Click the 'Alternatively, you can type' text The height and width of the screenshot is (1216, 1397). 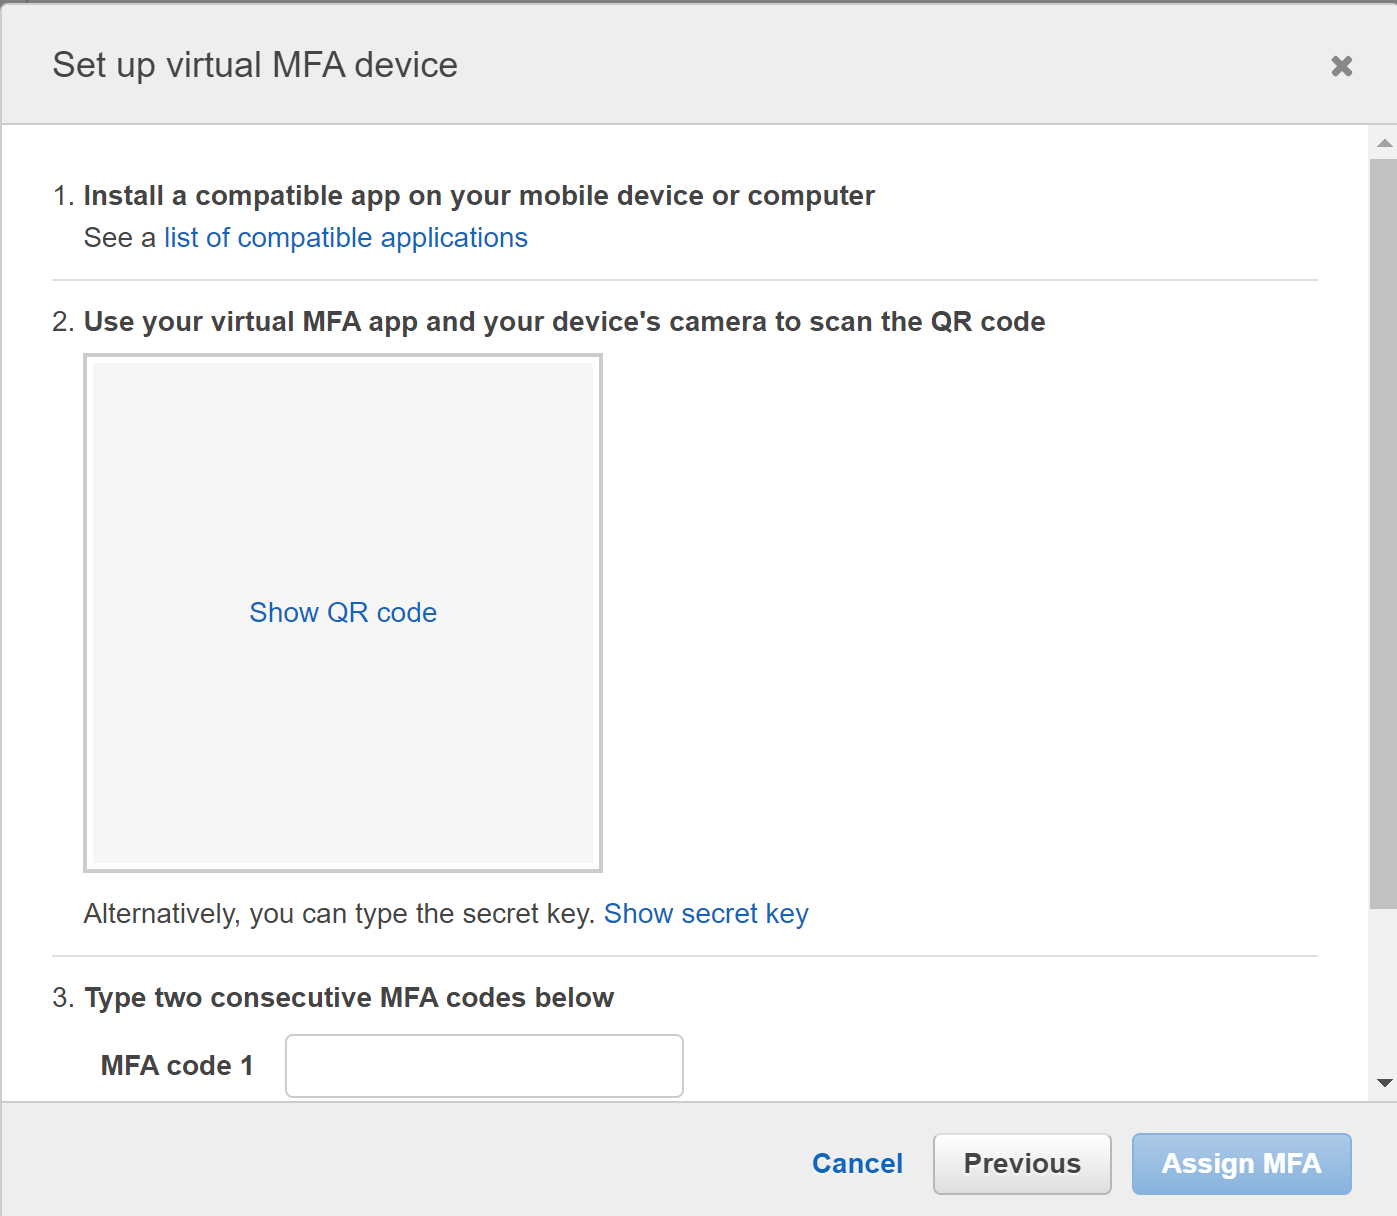coord(339,914)
